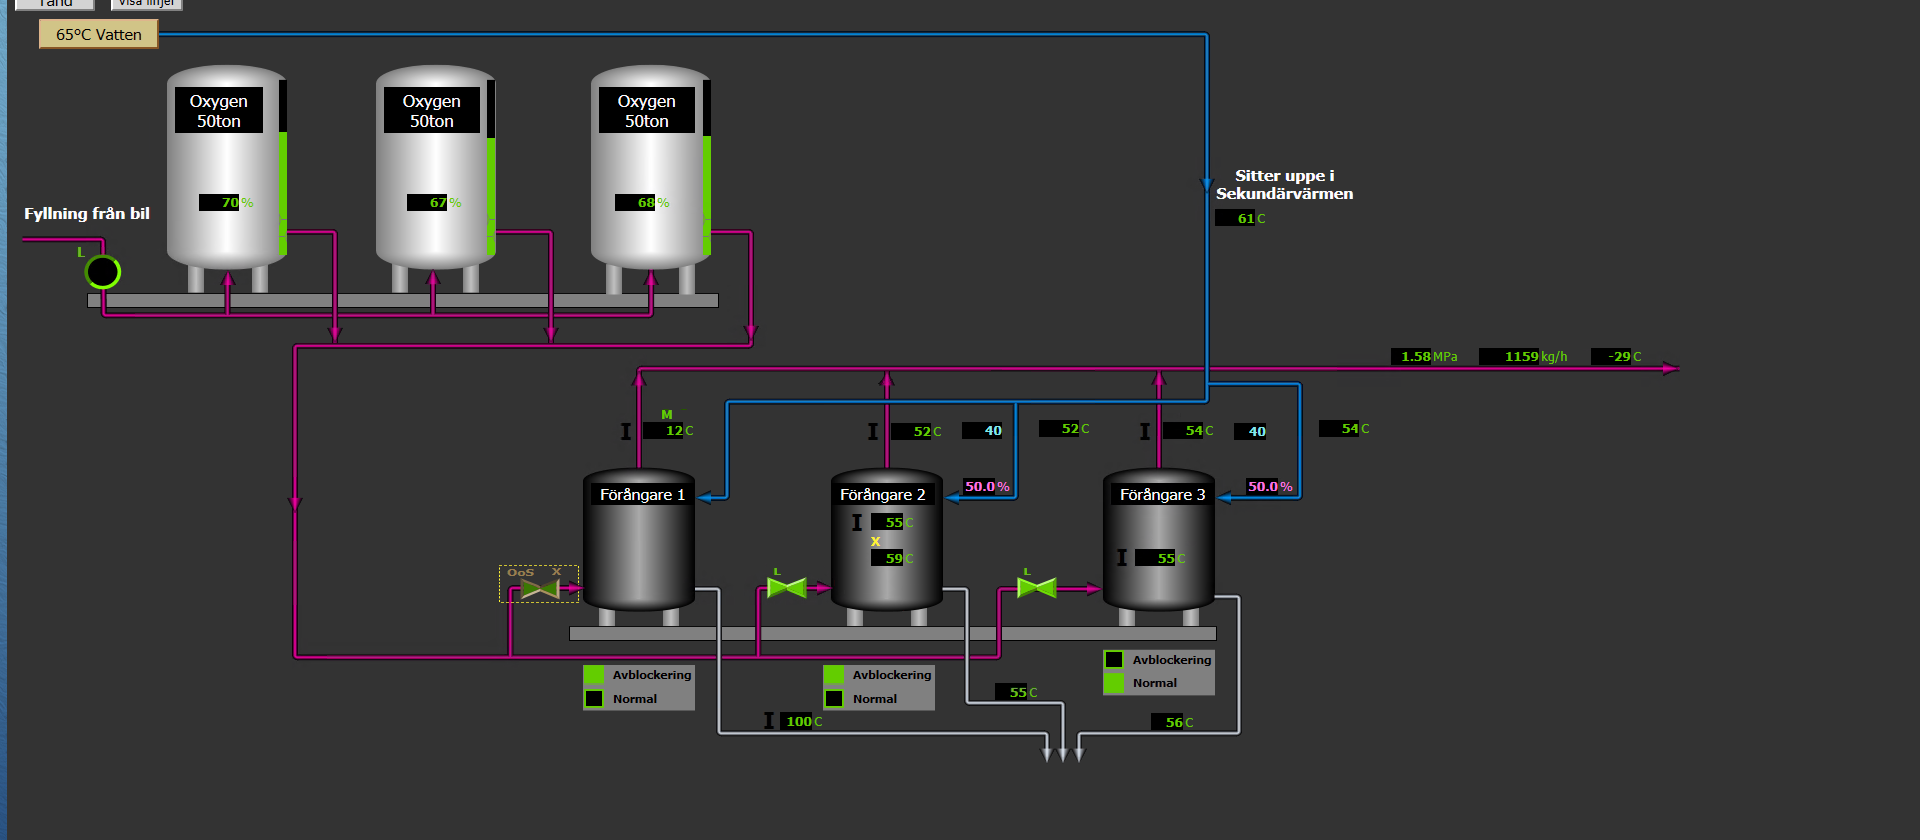The width and height of the screenshot is (1920, 840).
Task: Click the 50.0% setpoint at Förångare 3
Action: 1269,487
